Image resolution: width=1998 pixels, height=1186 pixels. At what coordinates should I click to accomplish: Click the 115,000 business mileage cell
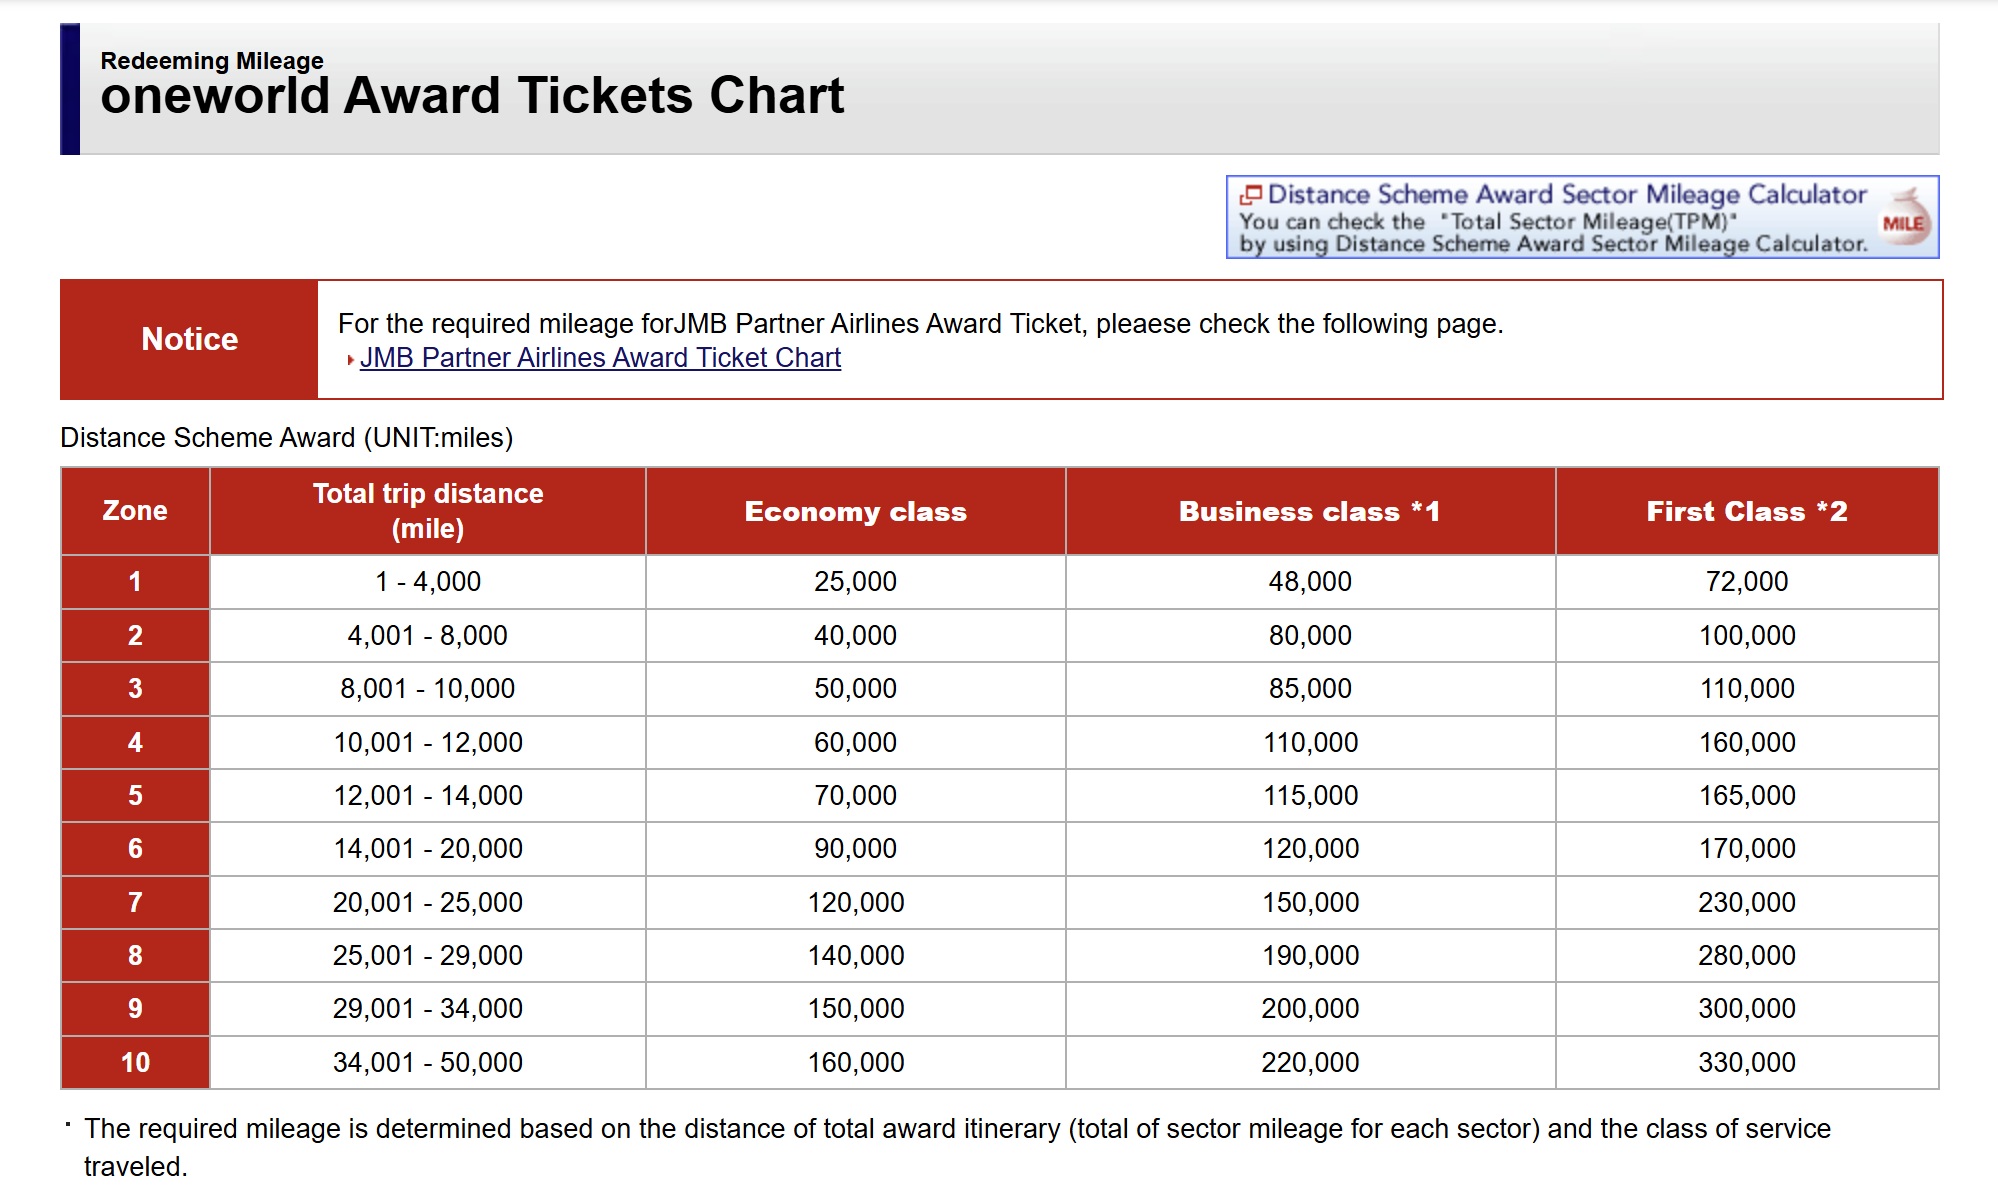pyautogui.click(x=1310, y=796)
